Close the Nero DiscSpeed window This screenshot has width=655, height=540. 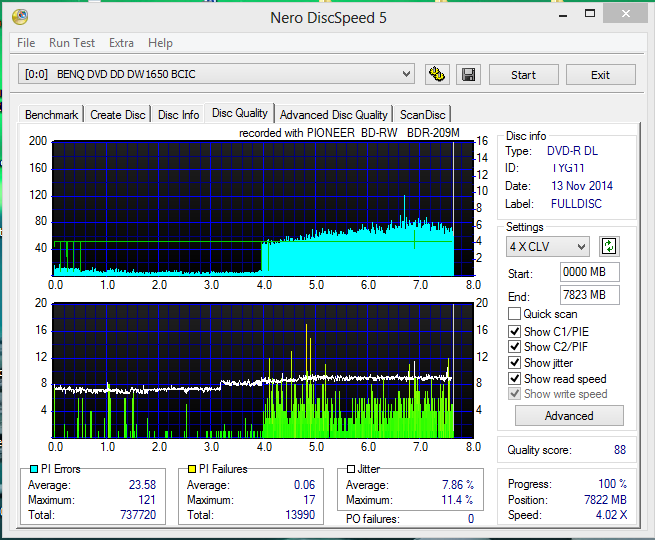pos(625,14)
